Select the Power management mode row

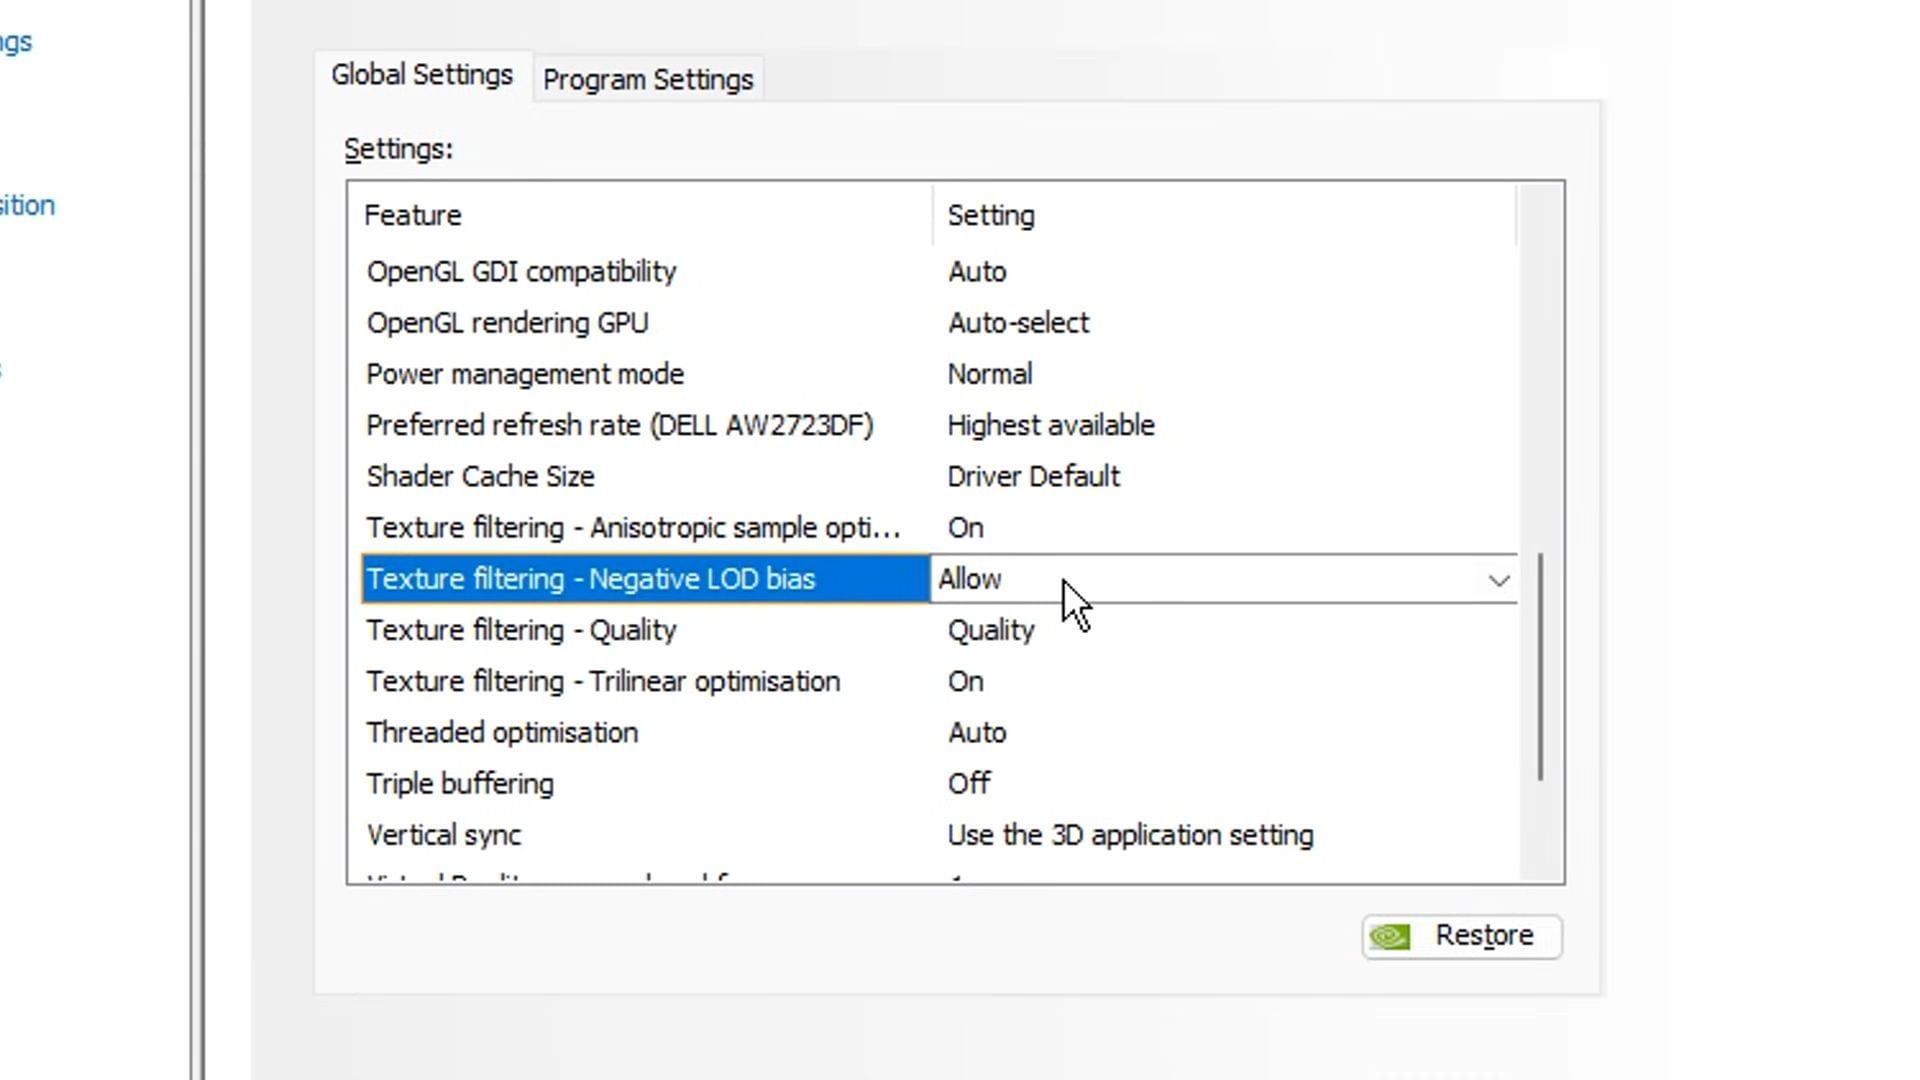(x=524, y=374)
